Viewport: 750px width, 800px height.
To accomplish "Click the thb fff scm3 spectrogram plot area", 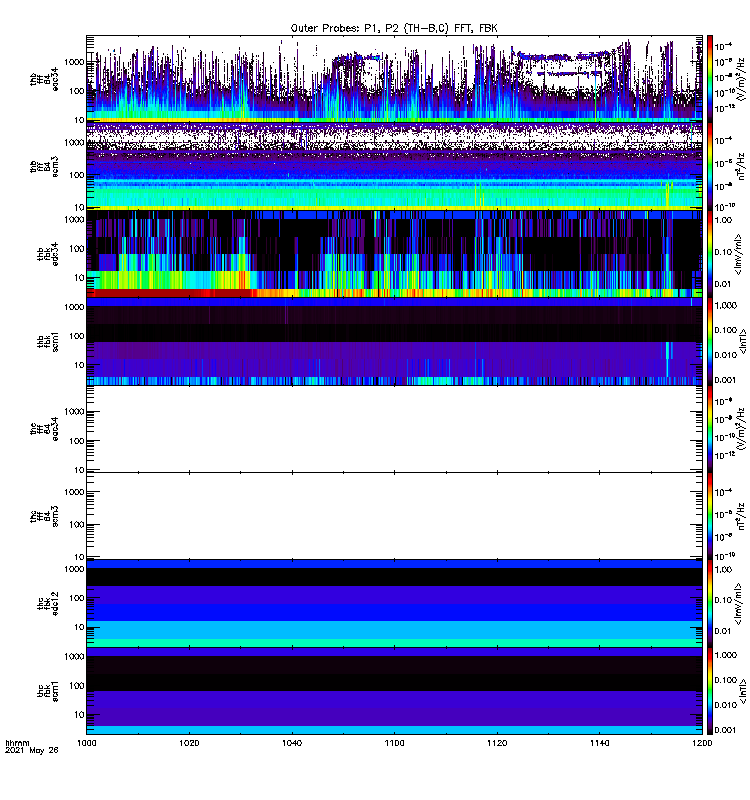I will point(394,166).
